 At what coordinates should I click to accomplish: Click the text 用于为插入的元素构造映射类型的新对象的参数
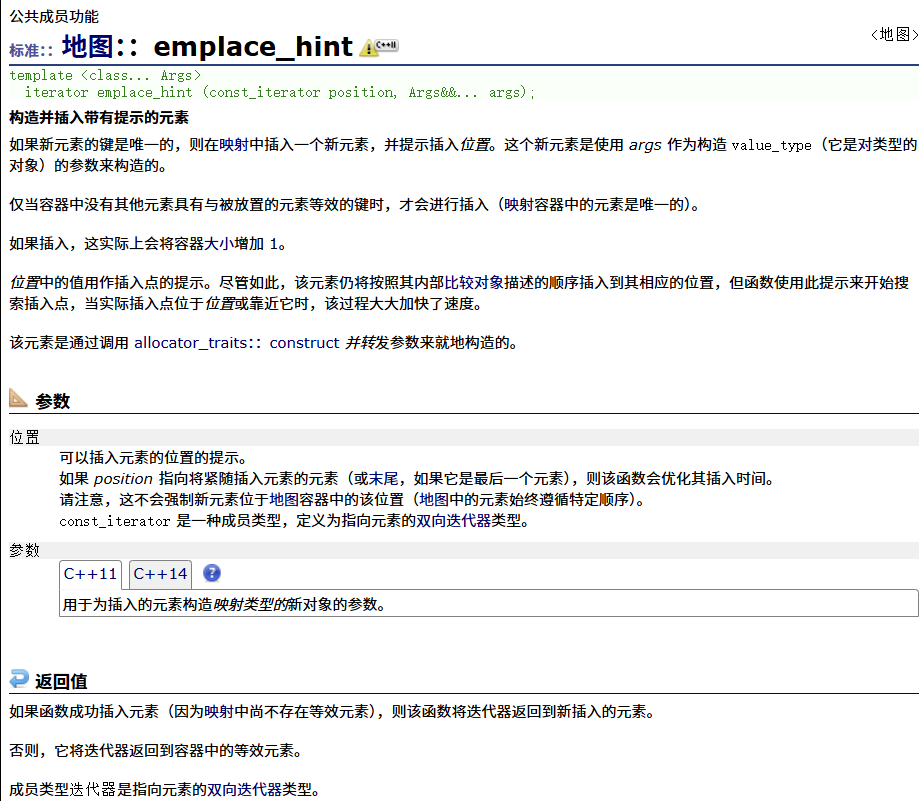(x=224, y=604)
